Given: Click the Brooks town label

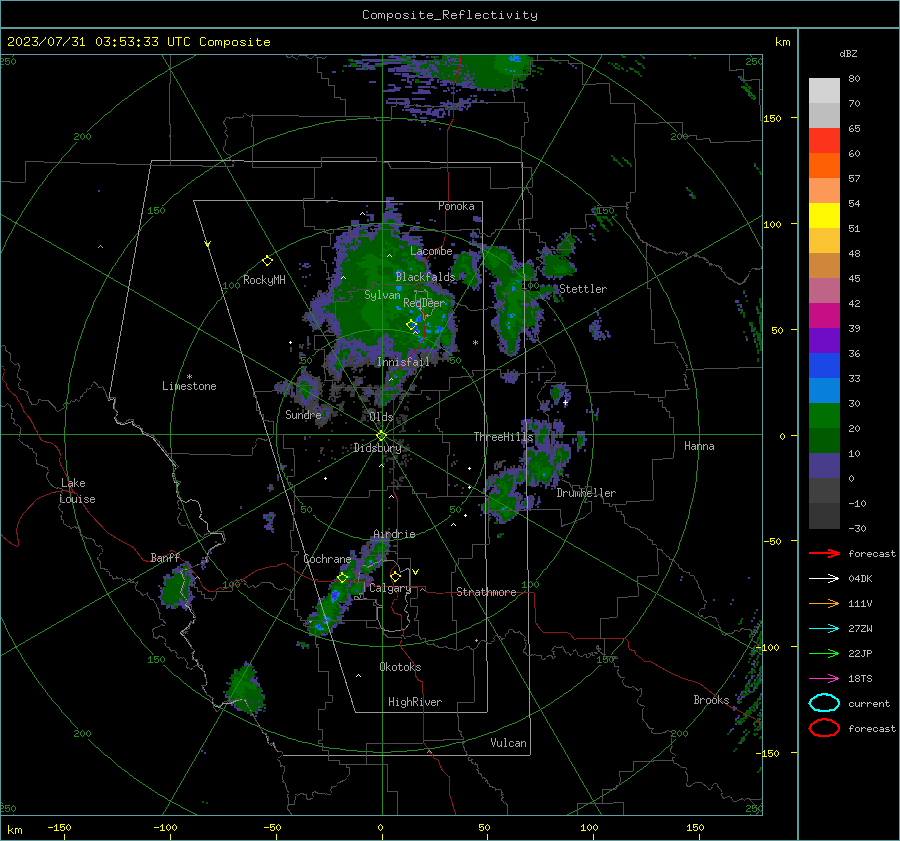Looking at the screenshot, I should coord(711,700).
